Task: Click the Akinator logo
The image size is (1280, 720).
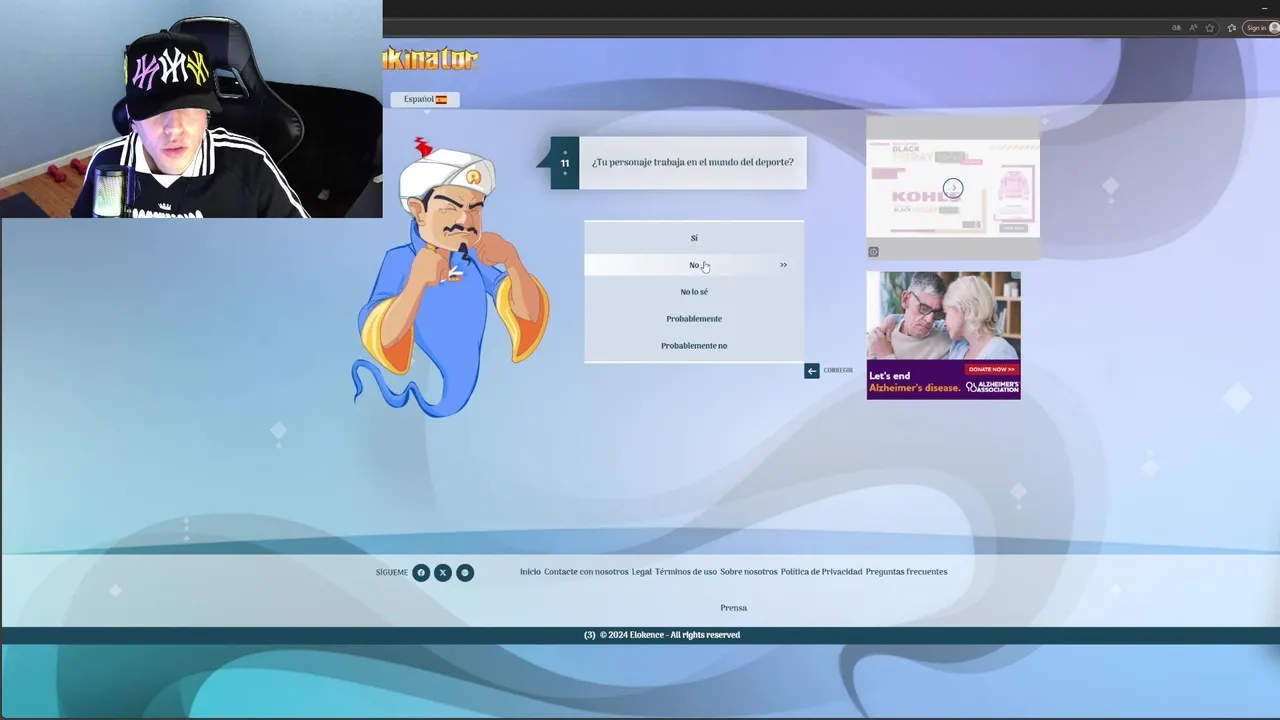Action: pyautogui.click(x=431, y=59)
